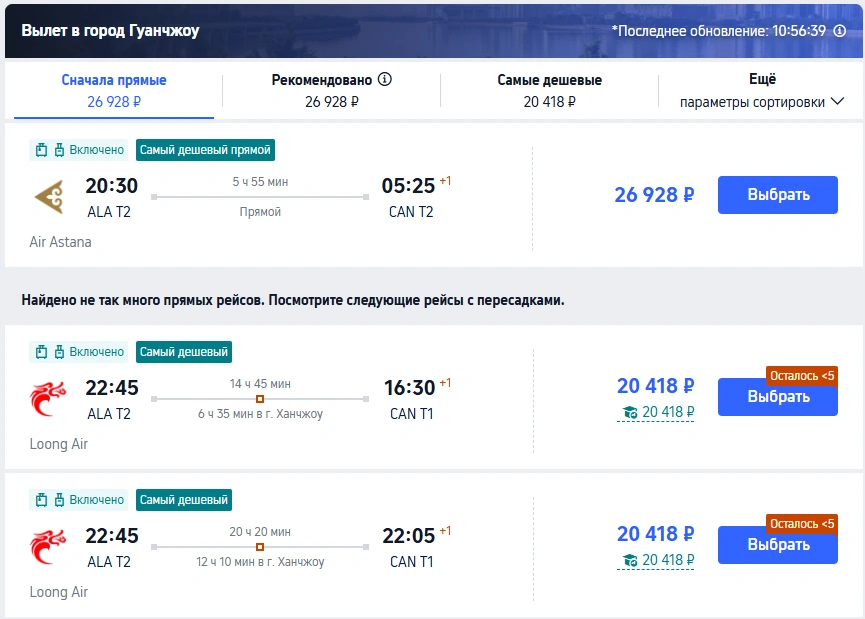The height and width of the screenshot is (619, 865).
Task: Click Осталось <5 label on the 16:30 flight
Action: (802, 376)
